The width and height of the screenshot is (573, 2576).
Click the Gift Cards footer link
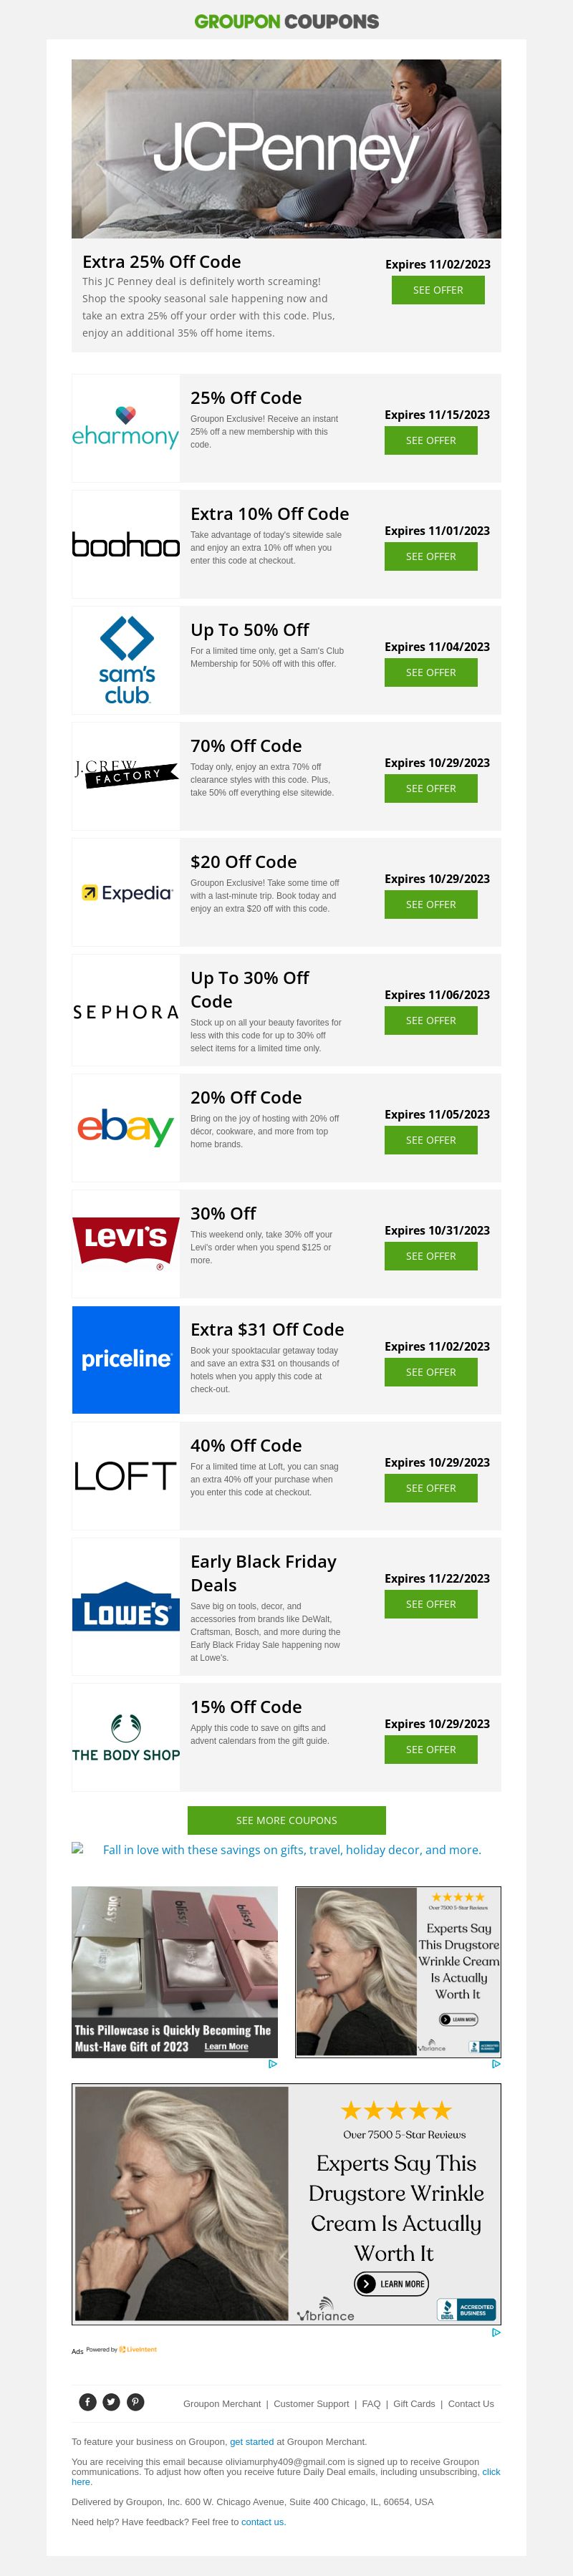(414, 2404)
